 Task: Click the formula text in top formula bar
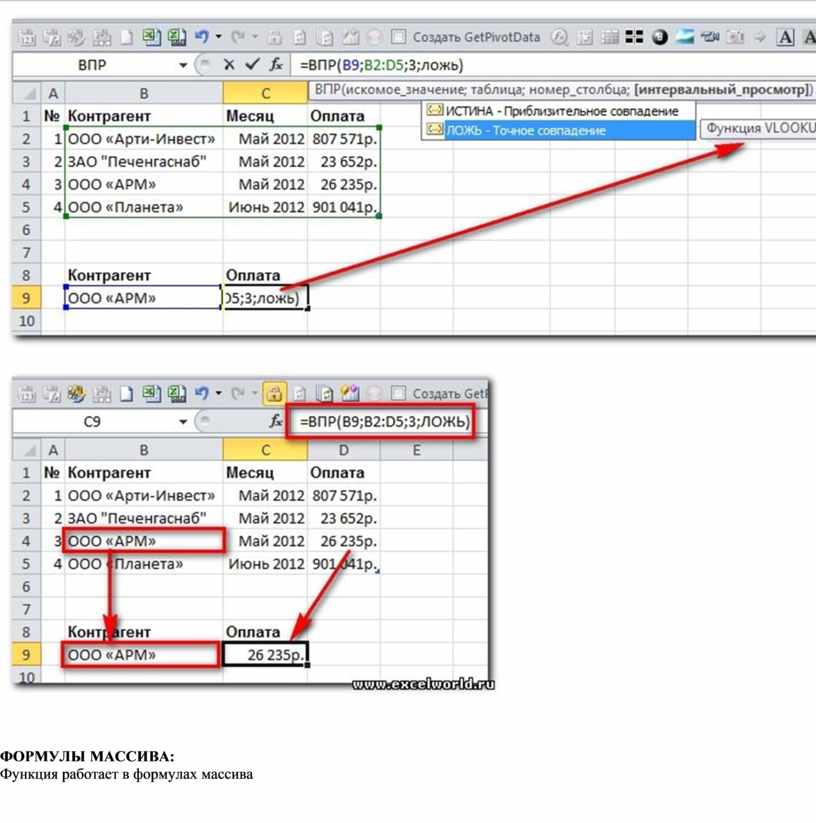point(380,65)
